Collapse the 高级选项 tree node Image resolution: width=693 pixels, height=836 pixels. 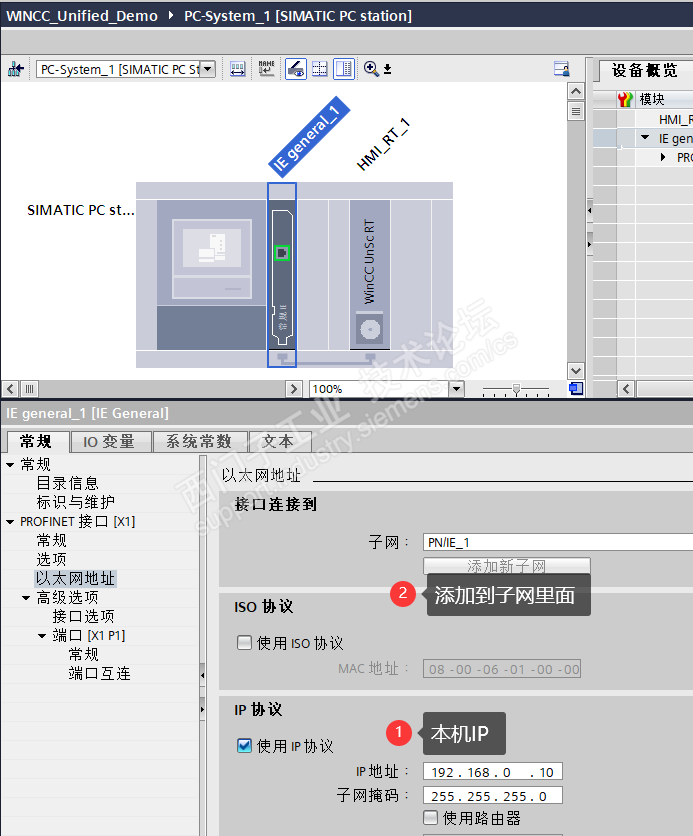click(26, 598)
